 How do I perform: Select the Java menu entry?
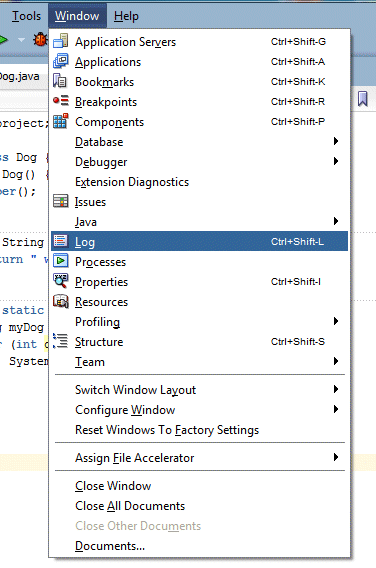coord(199,222)
